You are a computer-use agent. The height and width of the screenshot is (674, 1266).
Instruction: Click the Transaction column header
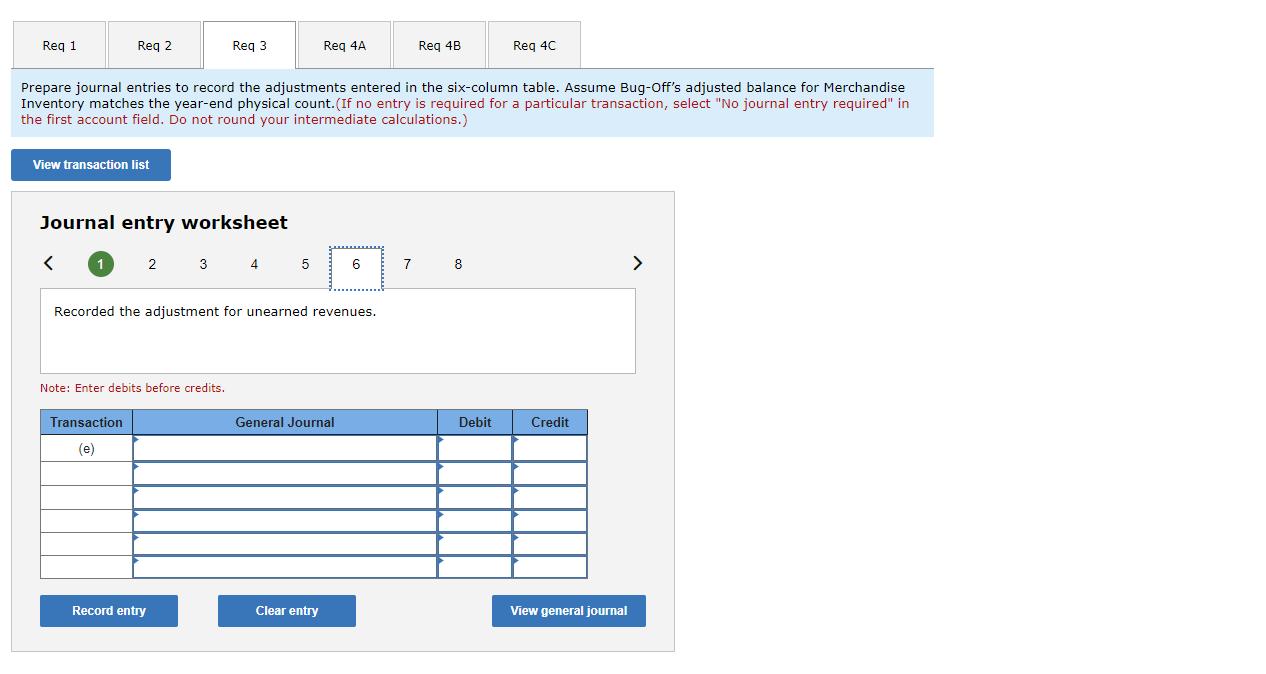point(87,422)
